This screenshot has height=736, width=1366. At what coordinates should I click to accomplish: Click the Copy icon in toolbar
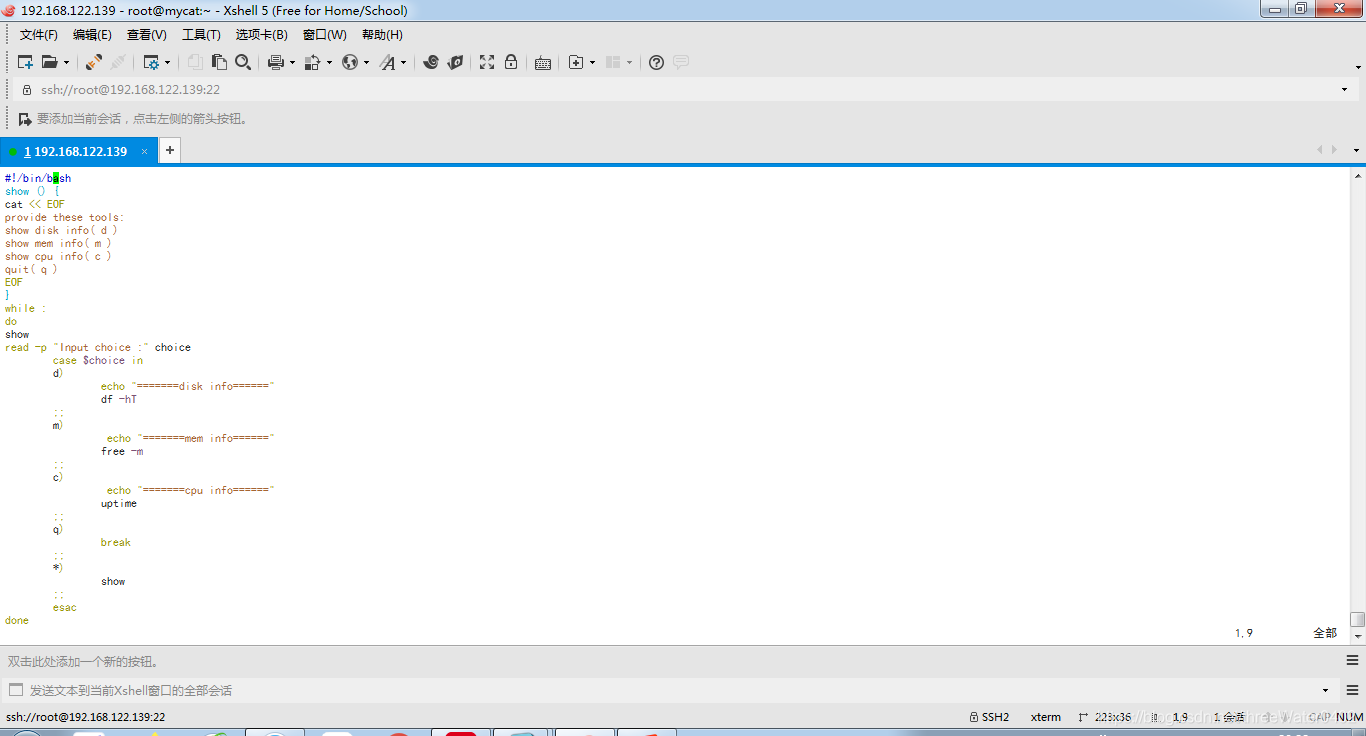pos(195,62)
